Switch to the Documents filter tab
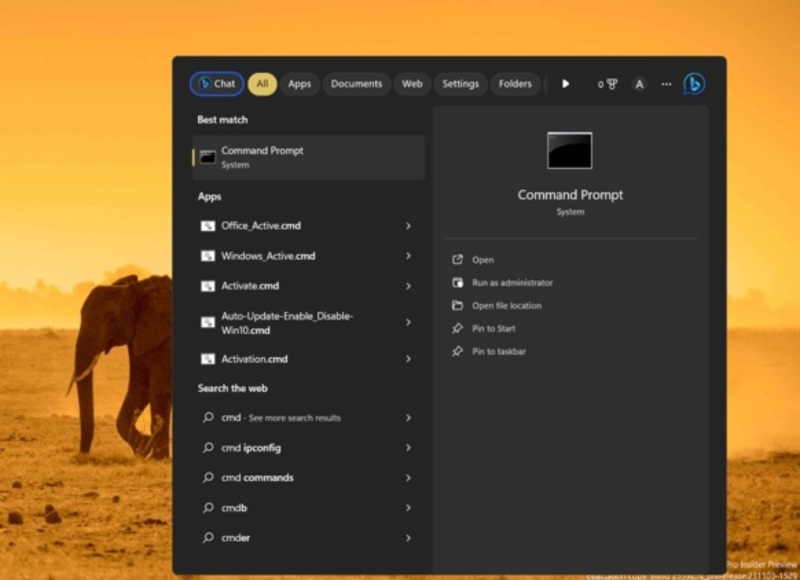The height and width of the screenshot is (580, 800). point(357,84)
